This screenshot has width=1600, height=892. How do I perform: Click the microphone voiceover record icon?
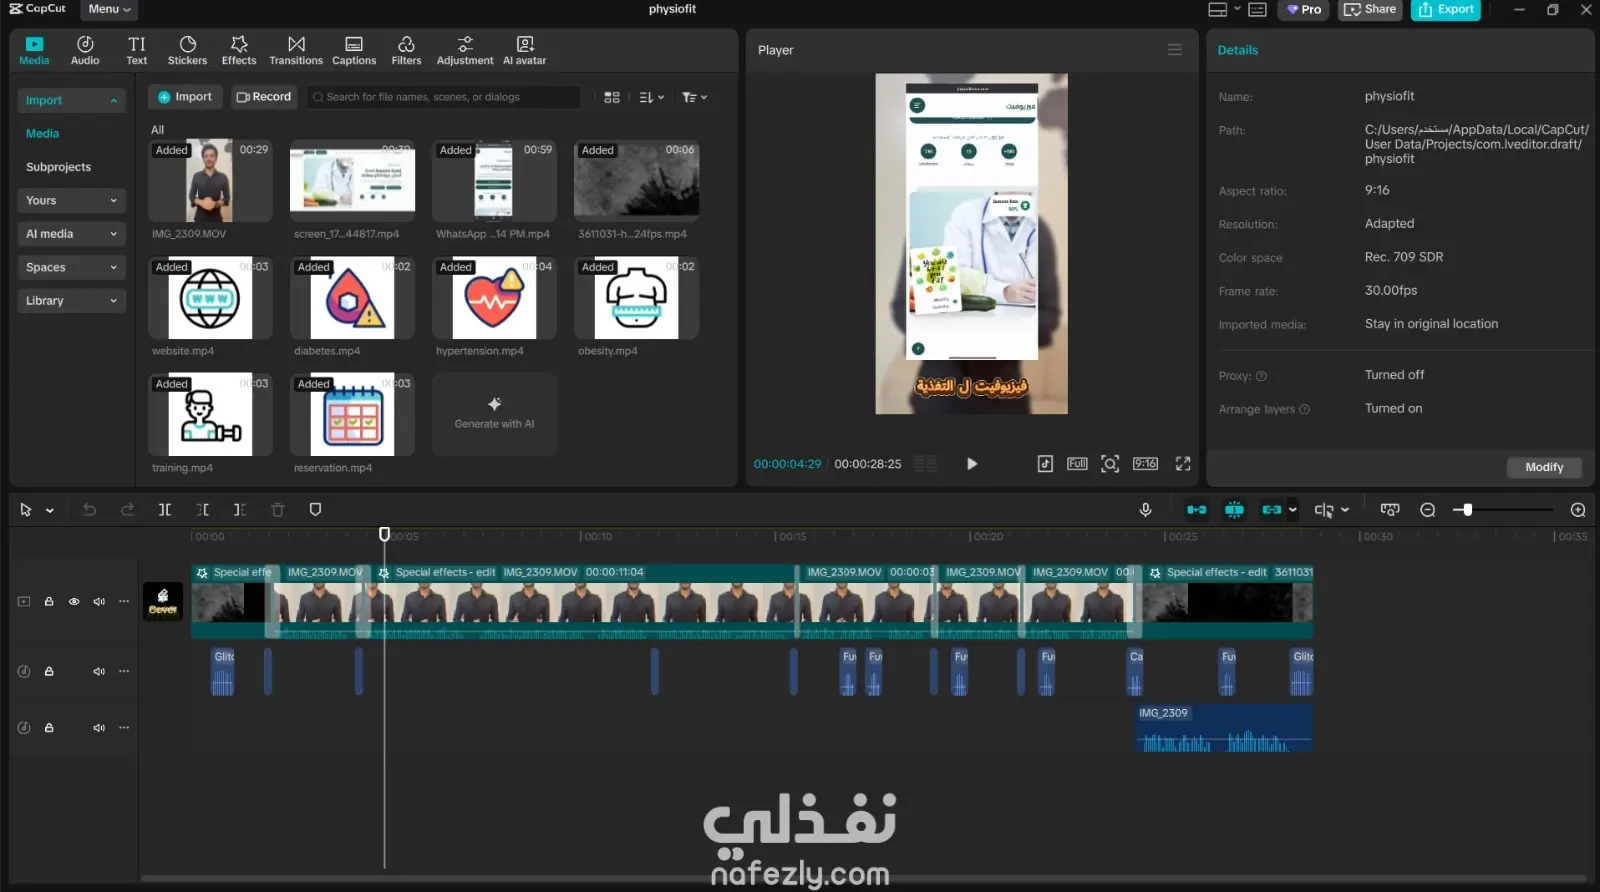pos(1146,510)
